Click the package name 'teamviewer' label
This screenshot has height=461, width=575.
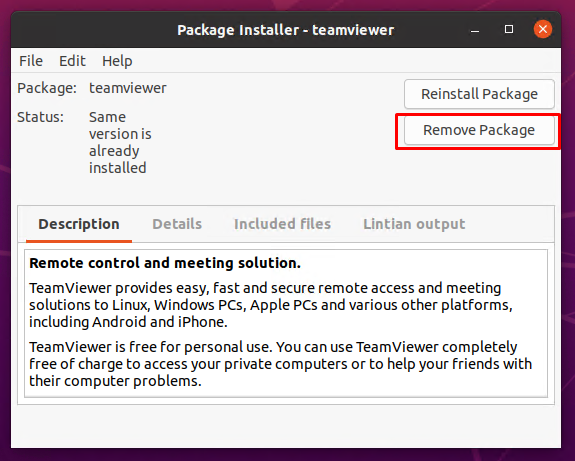click(128, 88)
